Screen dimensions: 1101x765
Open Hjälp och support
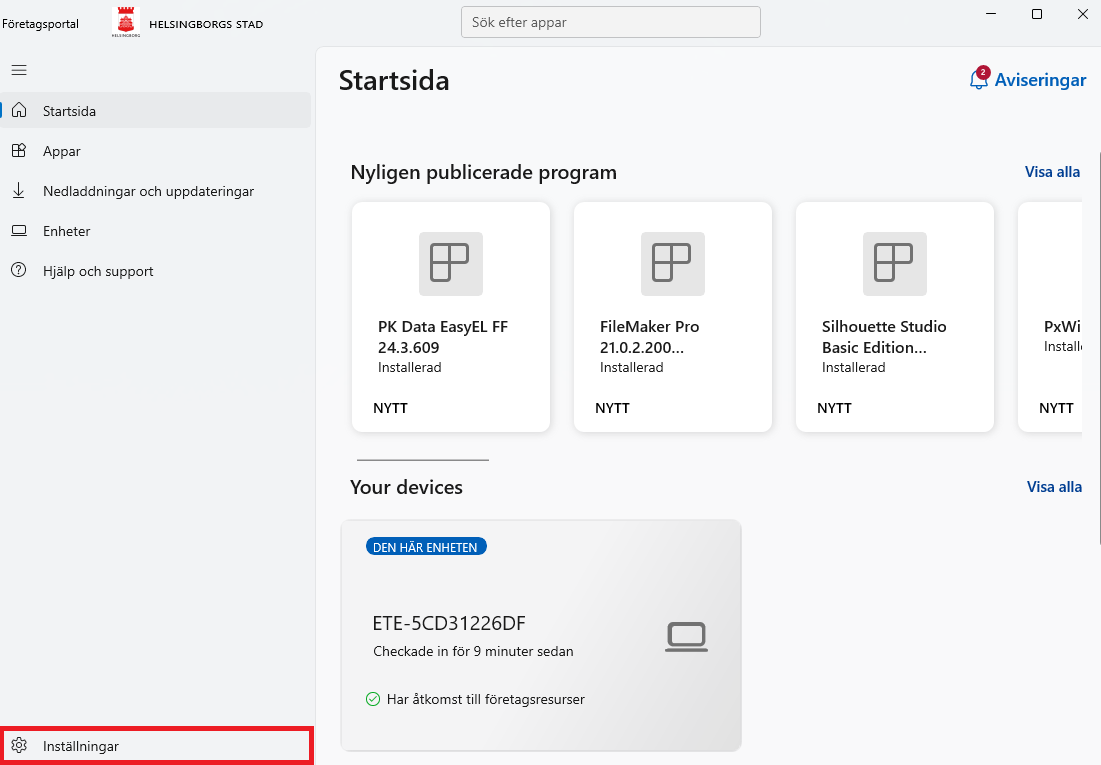156,270
